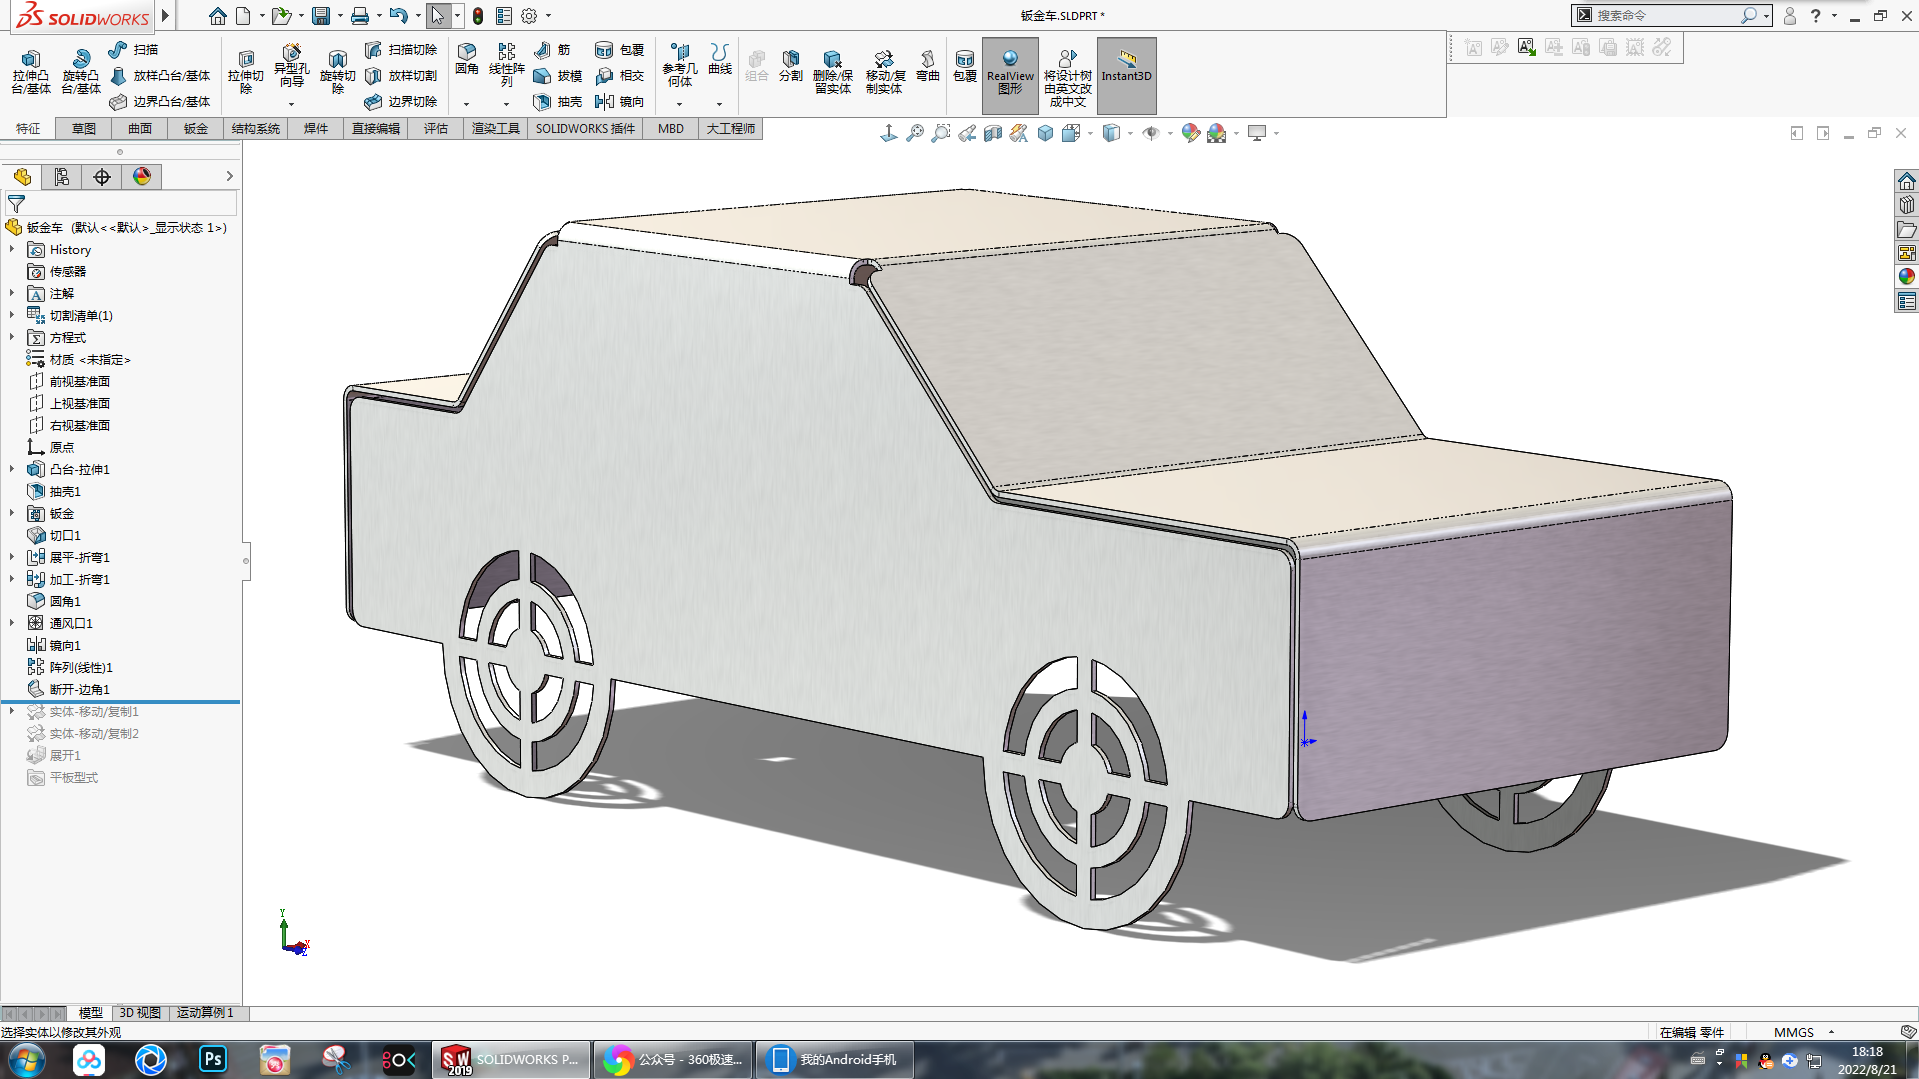Click the 镜向 mirror tool in ribbon
This screenshot has height=1079, width=1919.
(619, 102)
